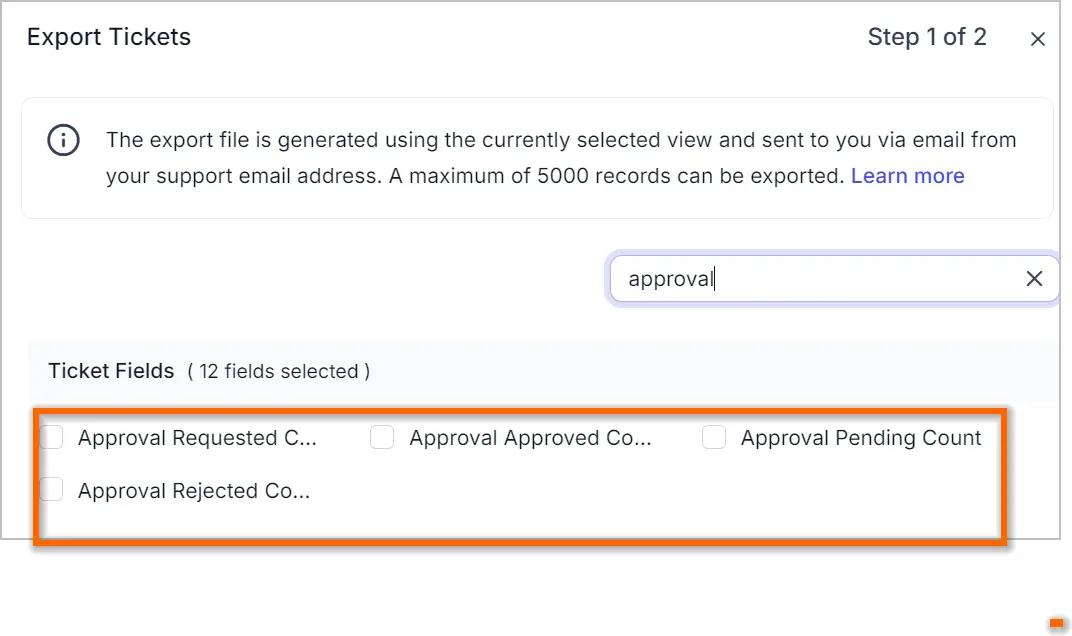Click the info circle icon in banner
Screen dimensions: 1072x636
point(64,140)
